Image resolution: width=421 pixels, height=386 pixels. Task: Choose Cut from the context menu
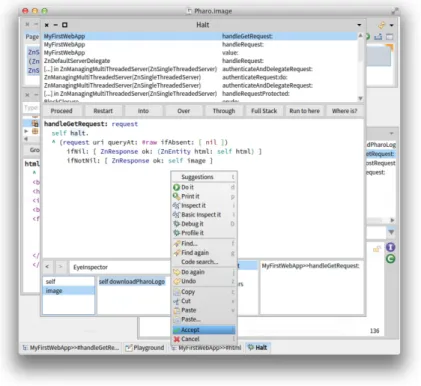pyautogui.click(x=204, y=301)
